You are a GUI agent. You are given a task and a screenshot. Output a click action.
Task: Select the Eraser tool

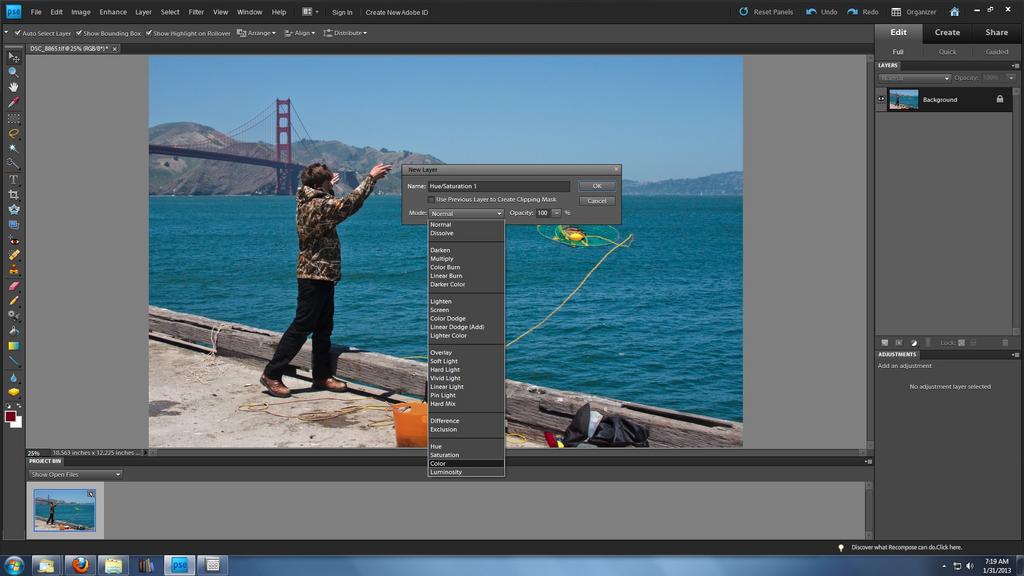(13, 285)
